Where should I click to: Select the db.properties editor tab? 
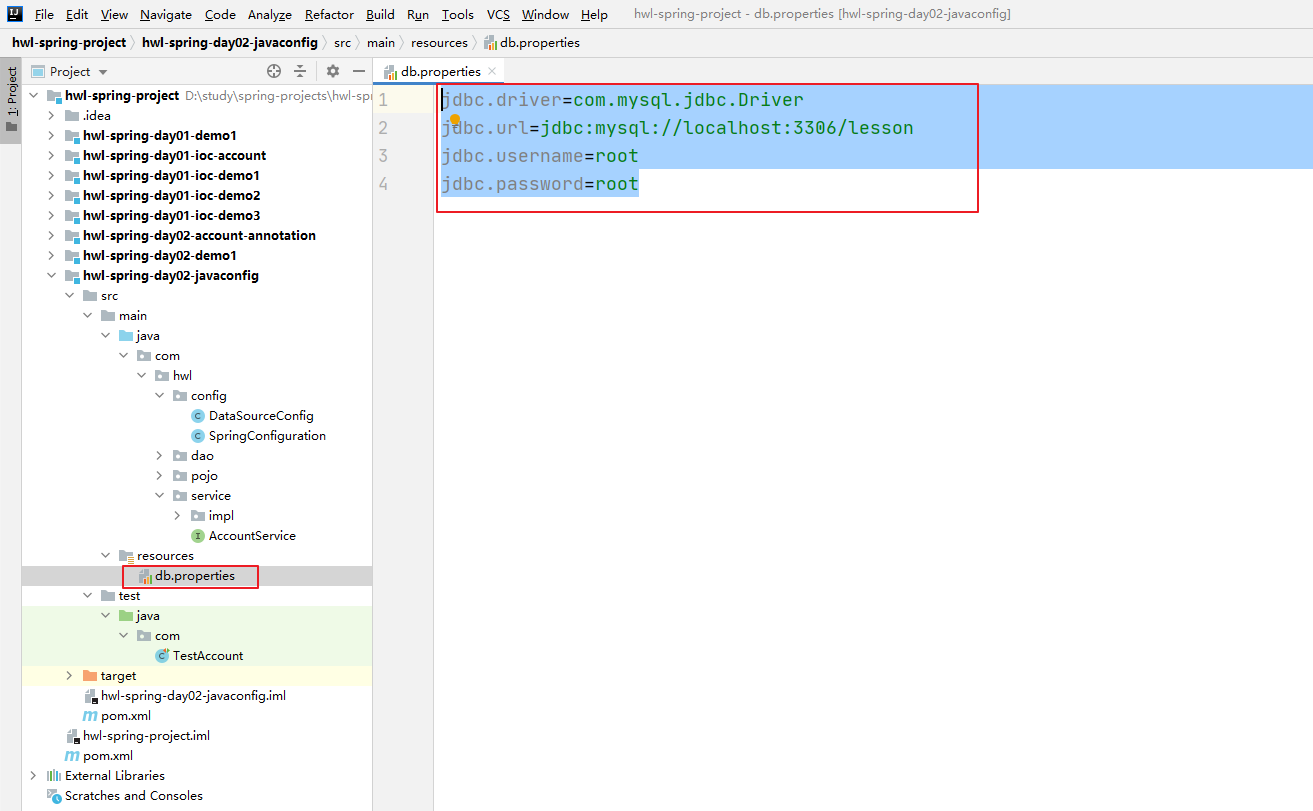(440, 71)
